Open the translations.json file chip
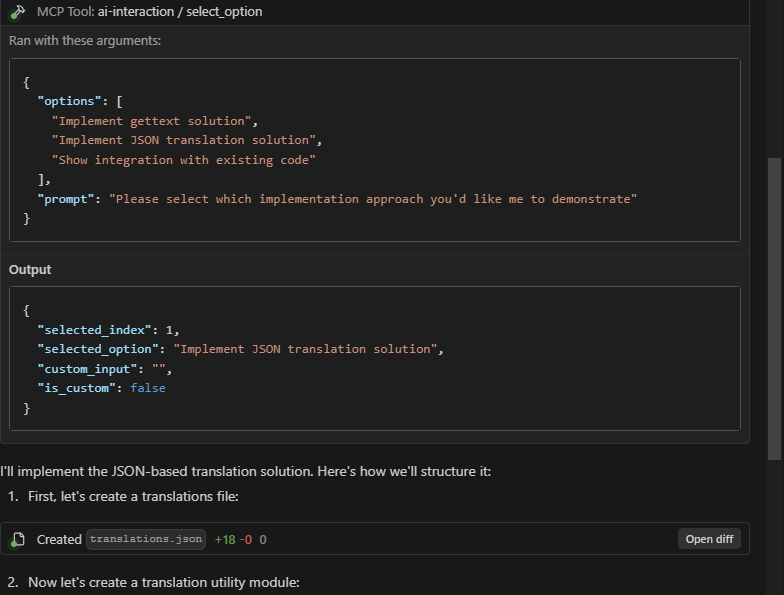The width and height of the screenshot is (784, 595). coord(146,539)
